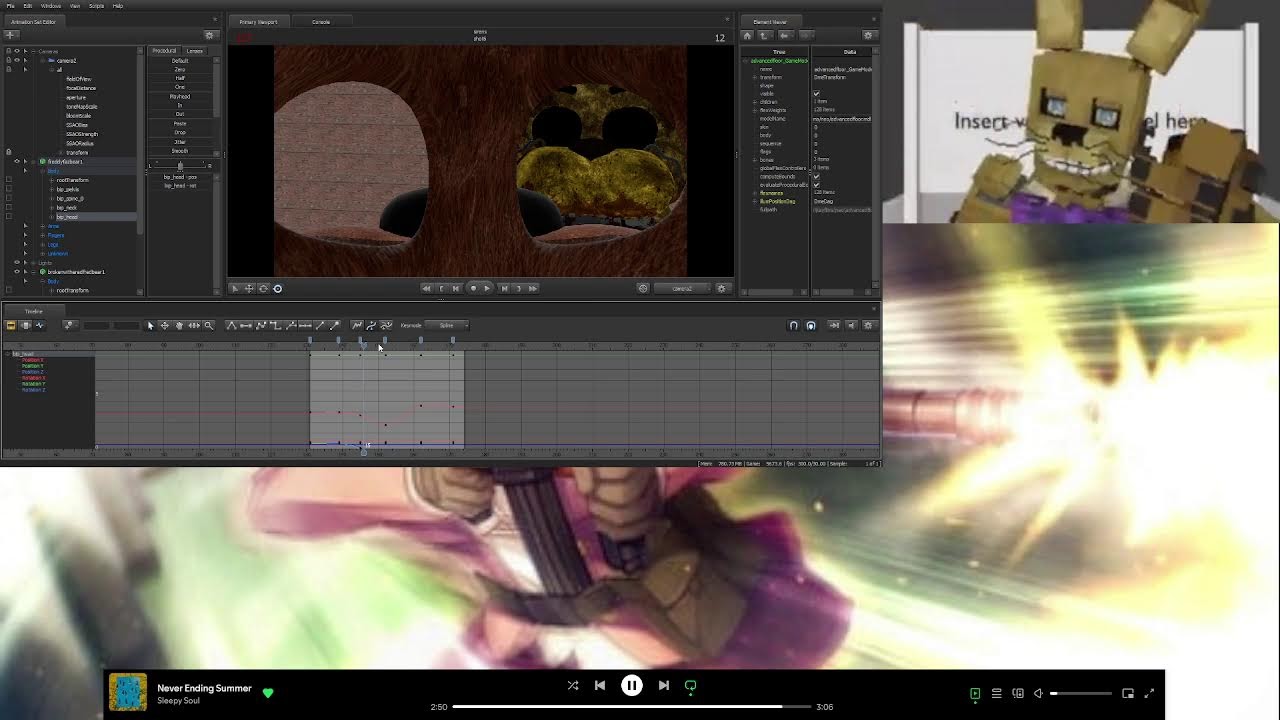1280x720 pixels.
Task: Click the Element Viewer home icon
Action: (747, 35)
